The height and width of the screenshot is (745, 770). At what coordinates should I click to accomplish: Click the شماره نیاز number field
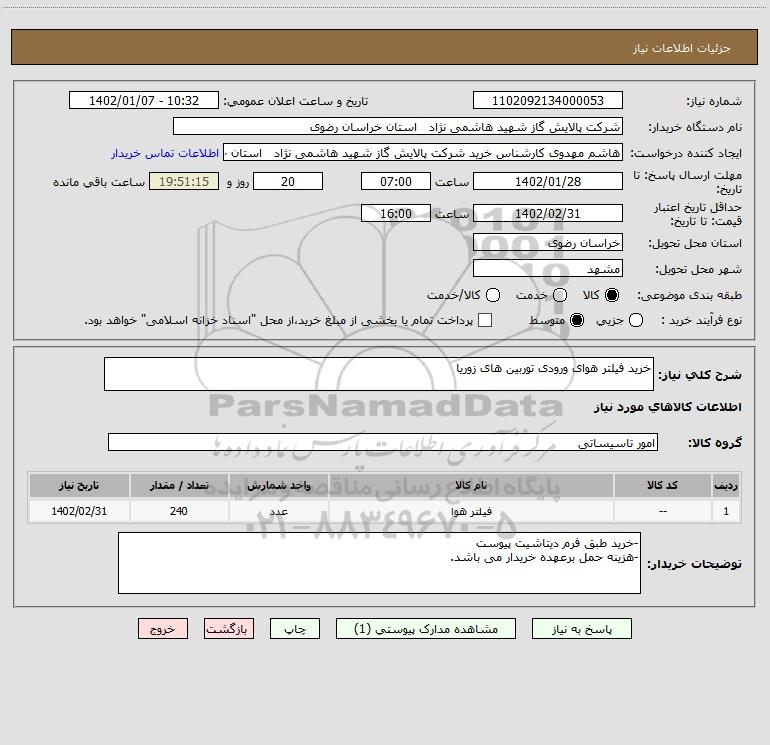click(x=548, y=101)
